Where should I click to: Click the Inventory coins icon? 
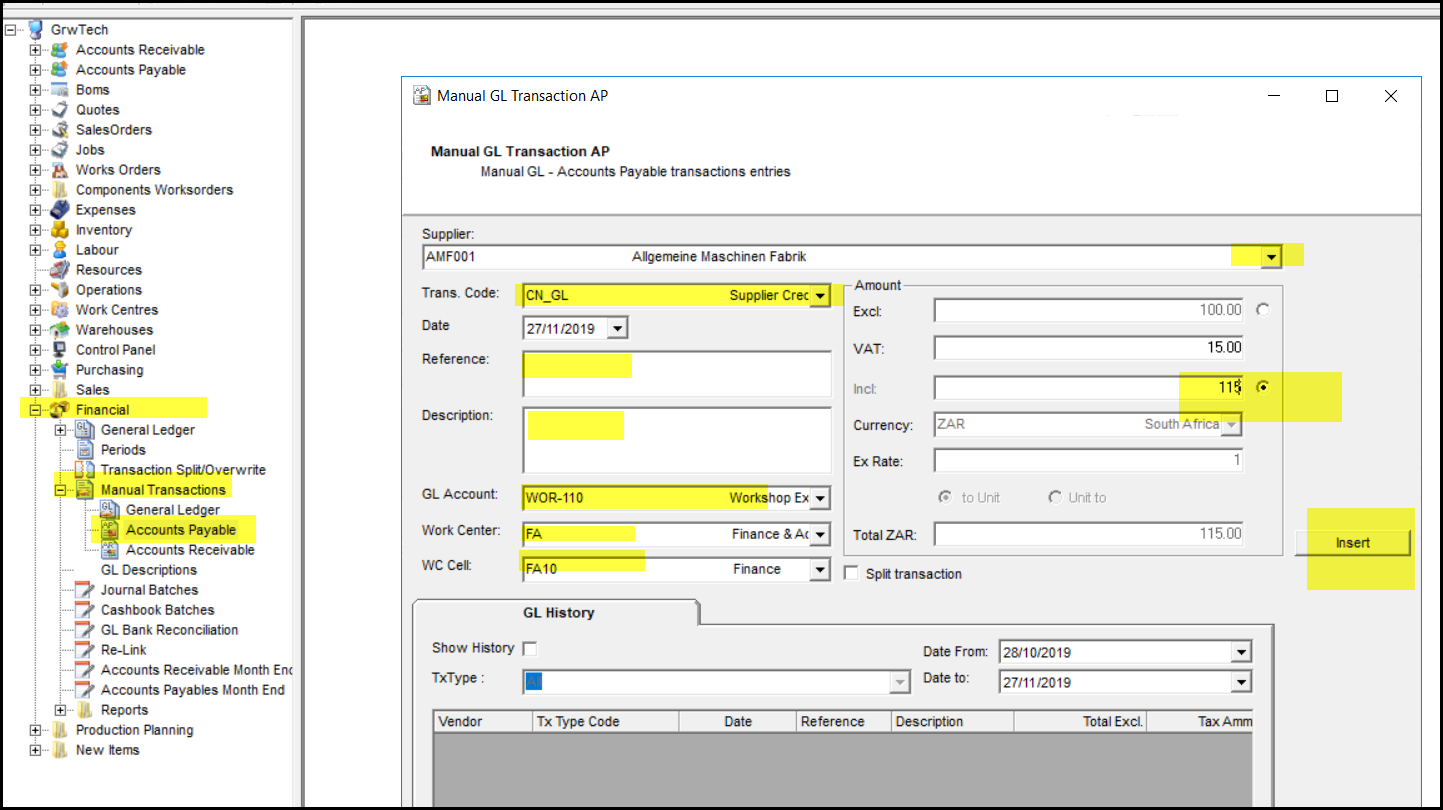[x=60, y=230]
